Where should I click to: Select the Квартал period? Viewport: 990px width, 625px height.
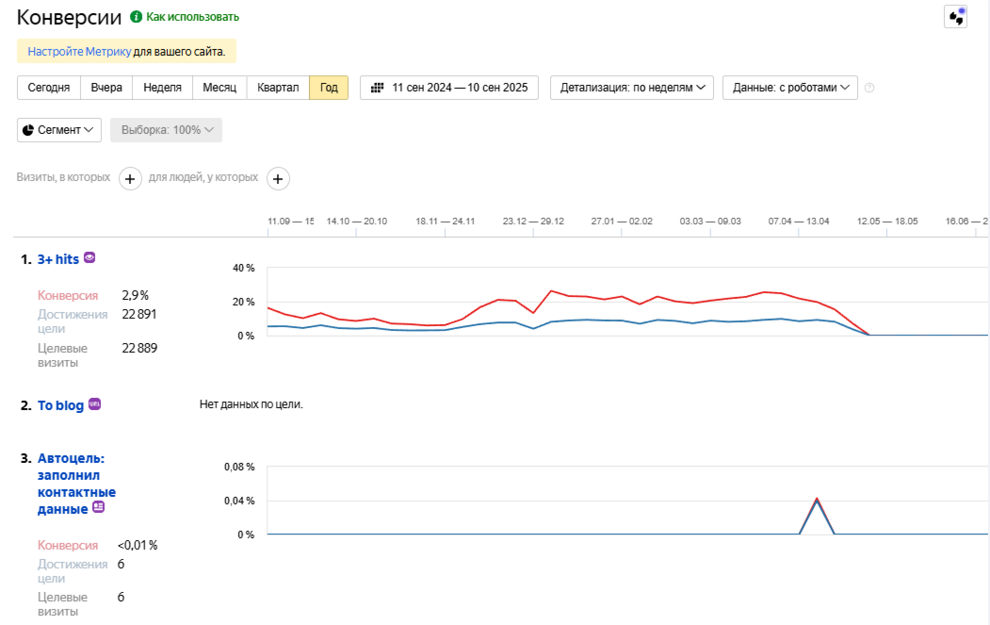click(x=278, y=88)
